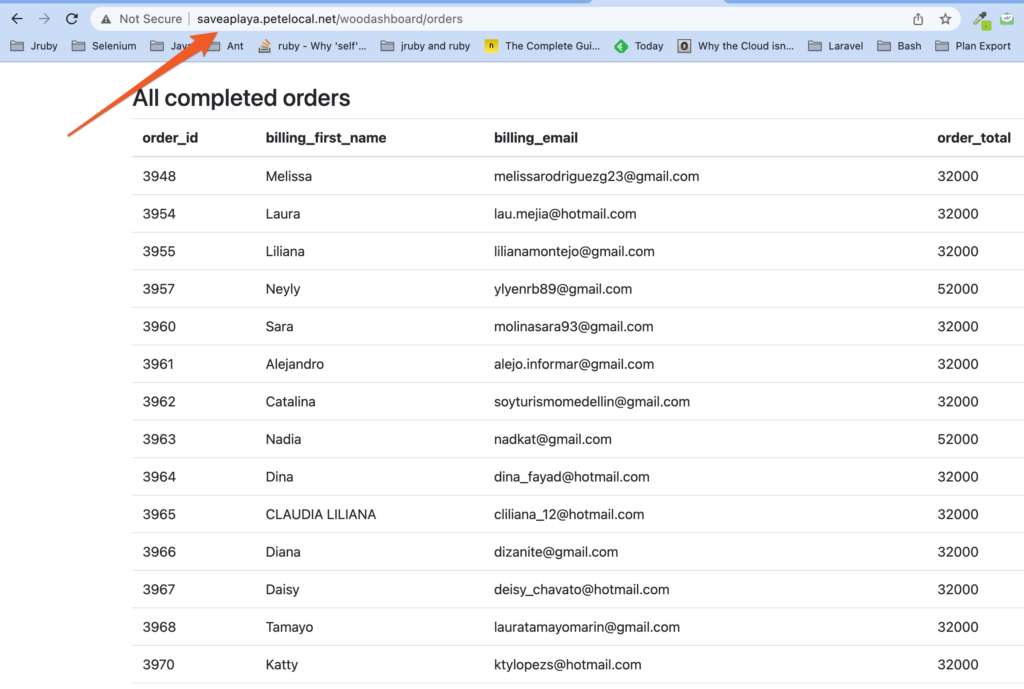Image resolution: width=1024 pixels, height=689 pixels.
Task: Expand the Laravel bookmarks folder
Action: (836, 46)
